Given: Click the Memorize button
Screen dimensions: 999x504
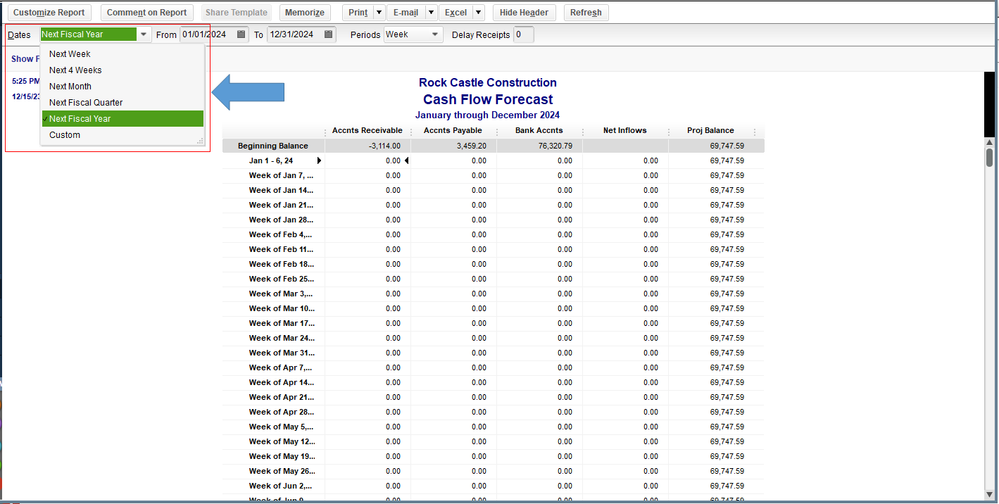Looking at the screenshot, I should tap(305, 13).
